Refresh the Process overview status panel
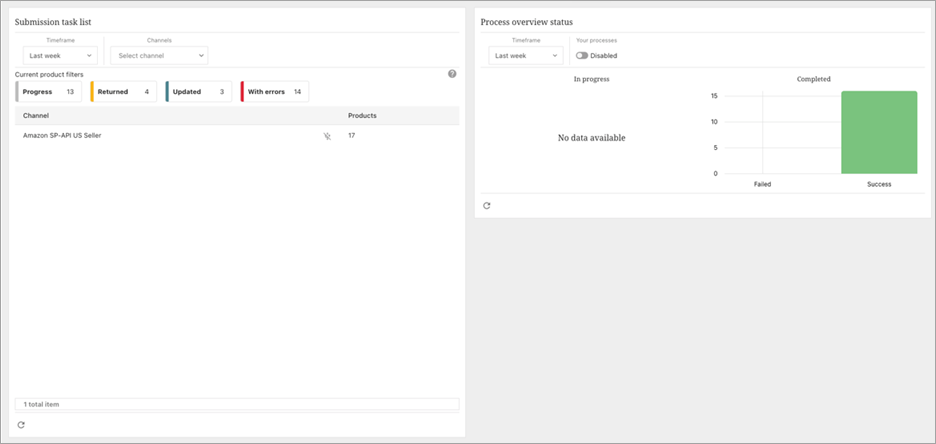This screenshot has width=936, height=444. [486, 206]
